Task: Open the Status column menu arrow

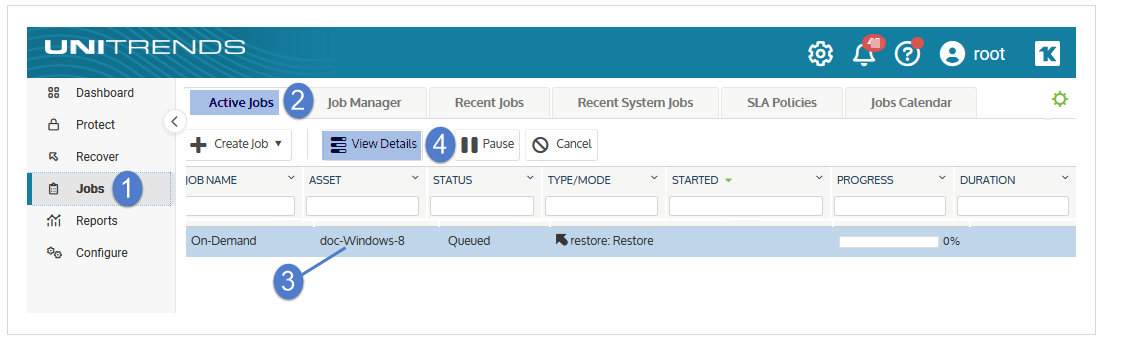Action: click(530, 178)
